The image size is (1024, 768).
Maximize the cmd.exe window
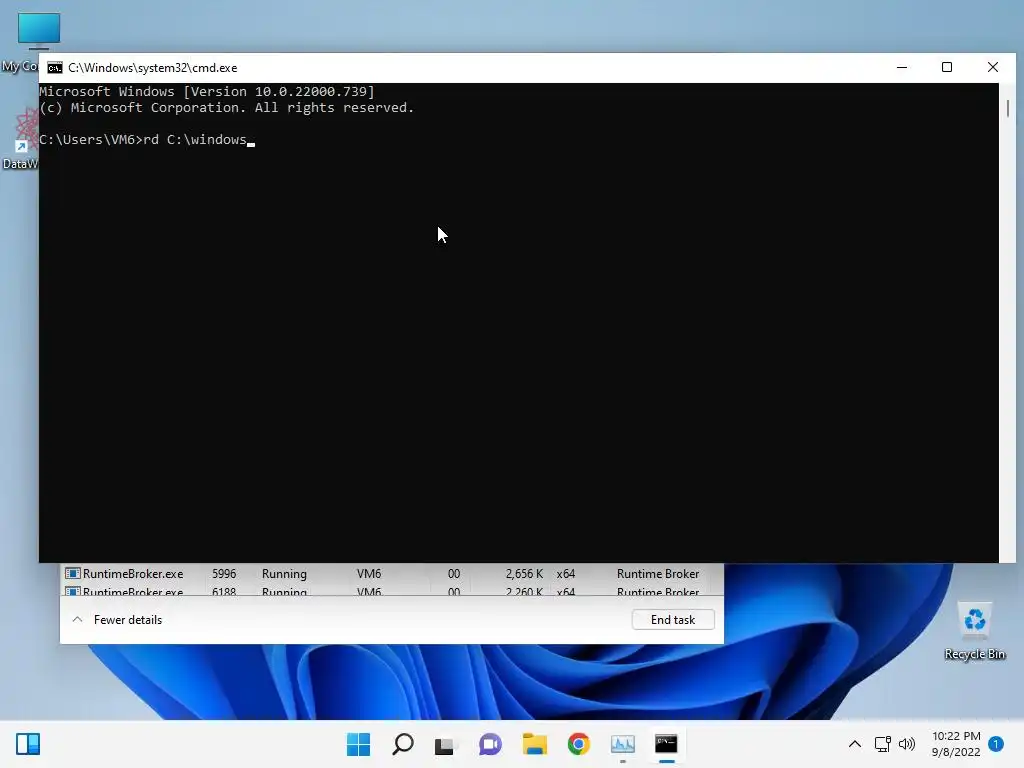point(947,67)
